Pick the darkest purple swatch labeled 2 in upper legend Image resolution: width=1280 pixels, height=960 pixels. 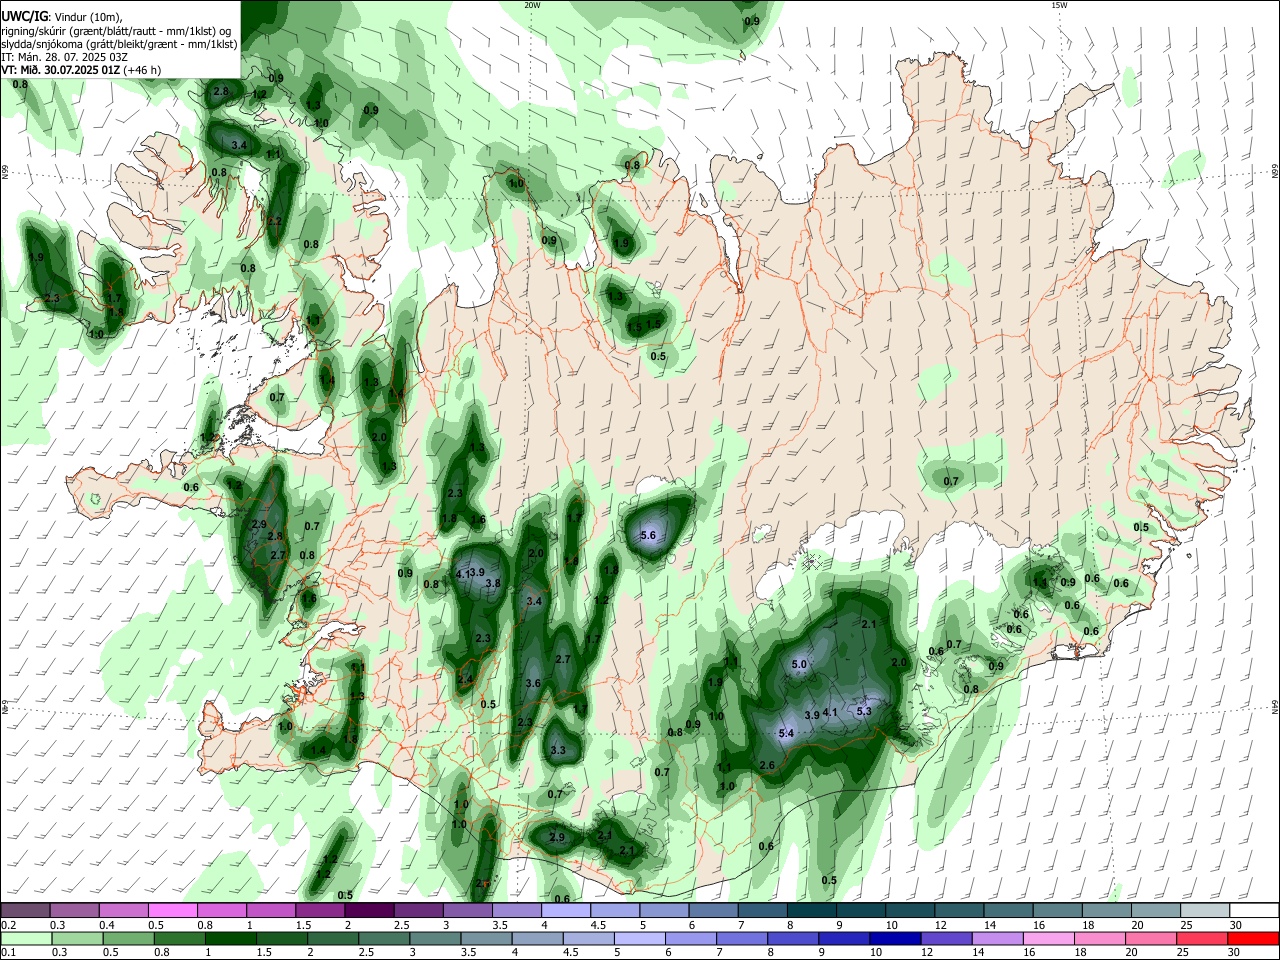[369, 911]
